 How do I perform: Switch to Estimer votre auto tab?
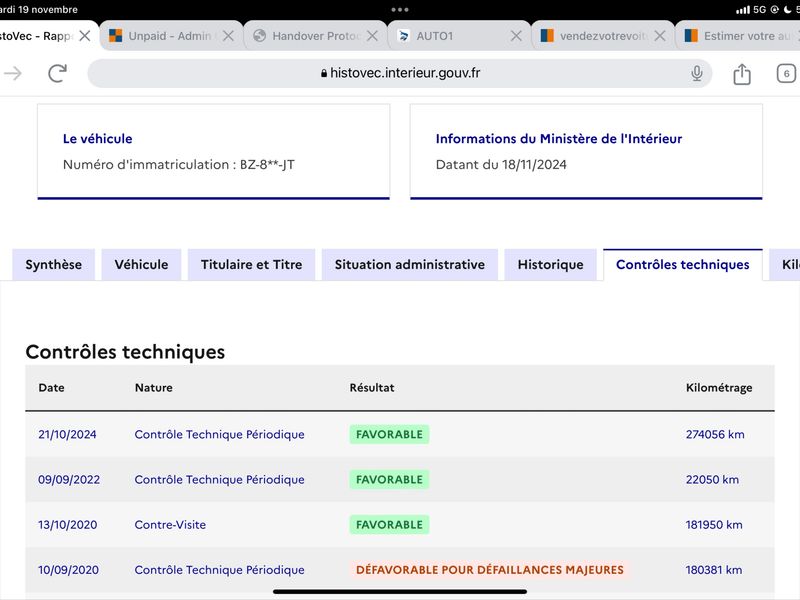coord(738,36)
